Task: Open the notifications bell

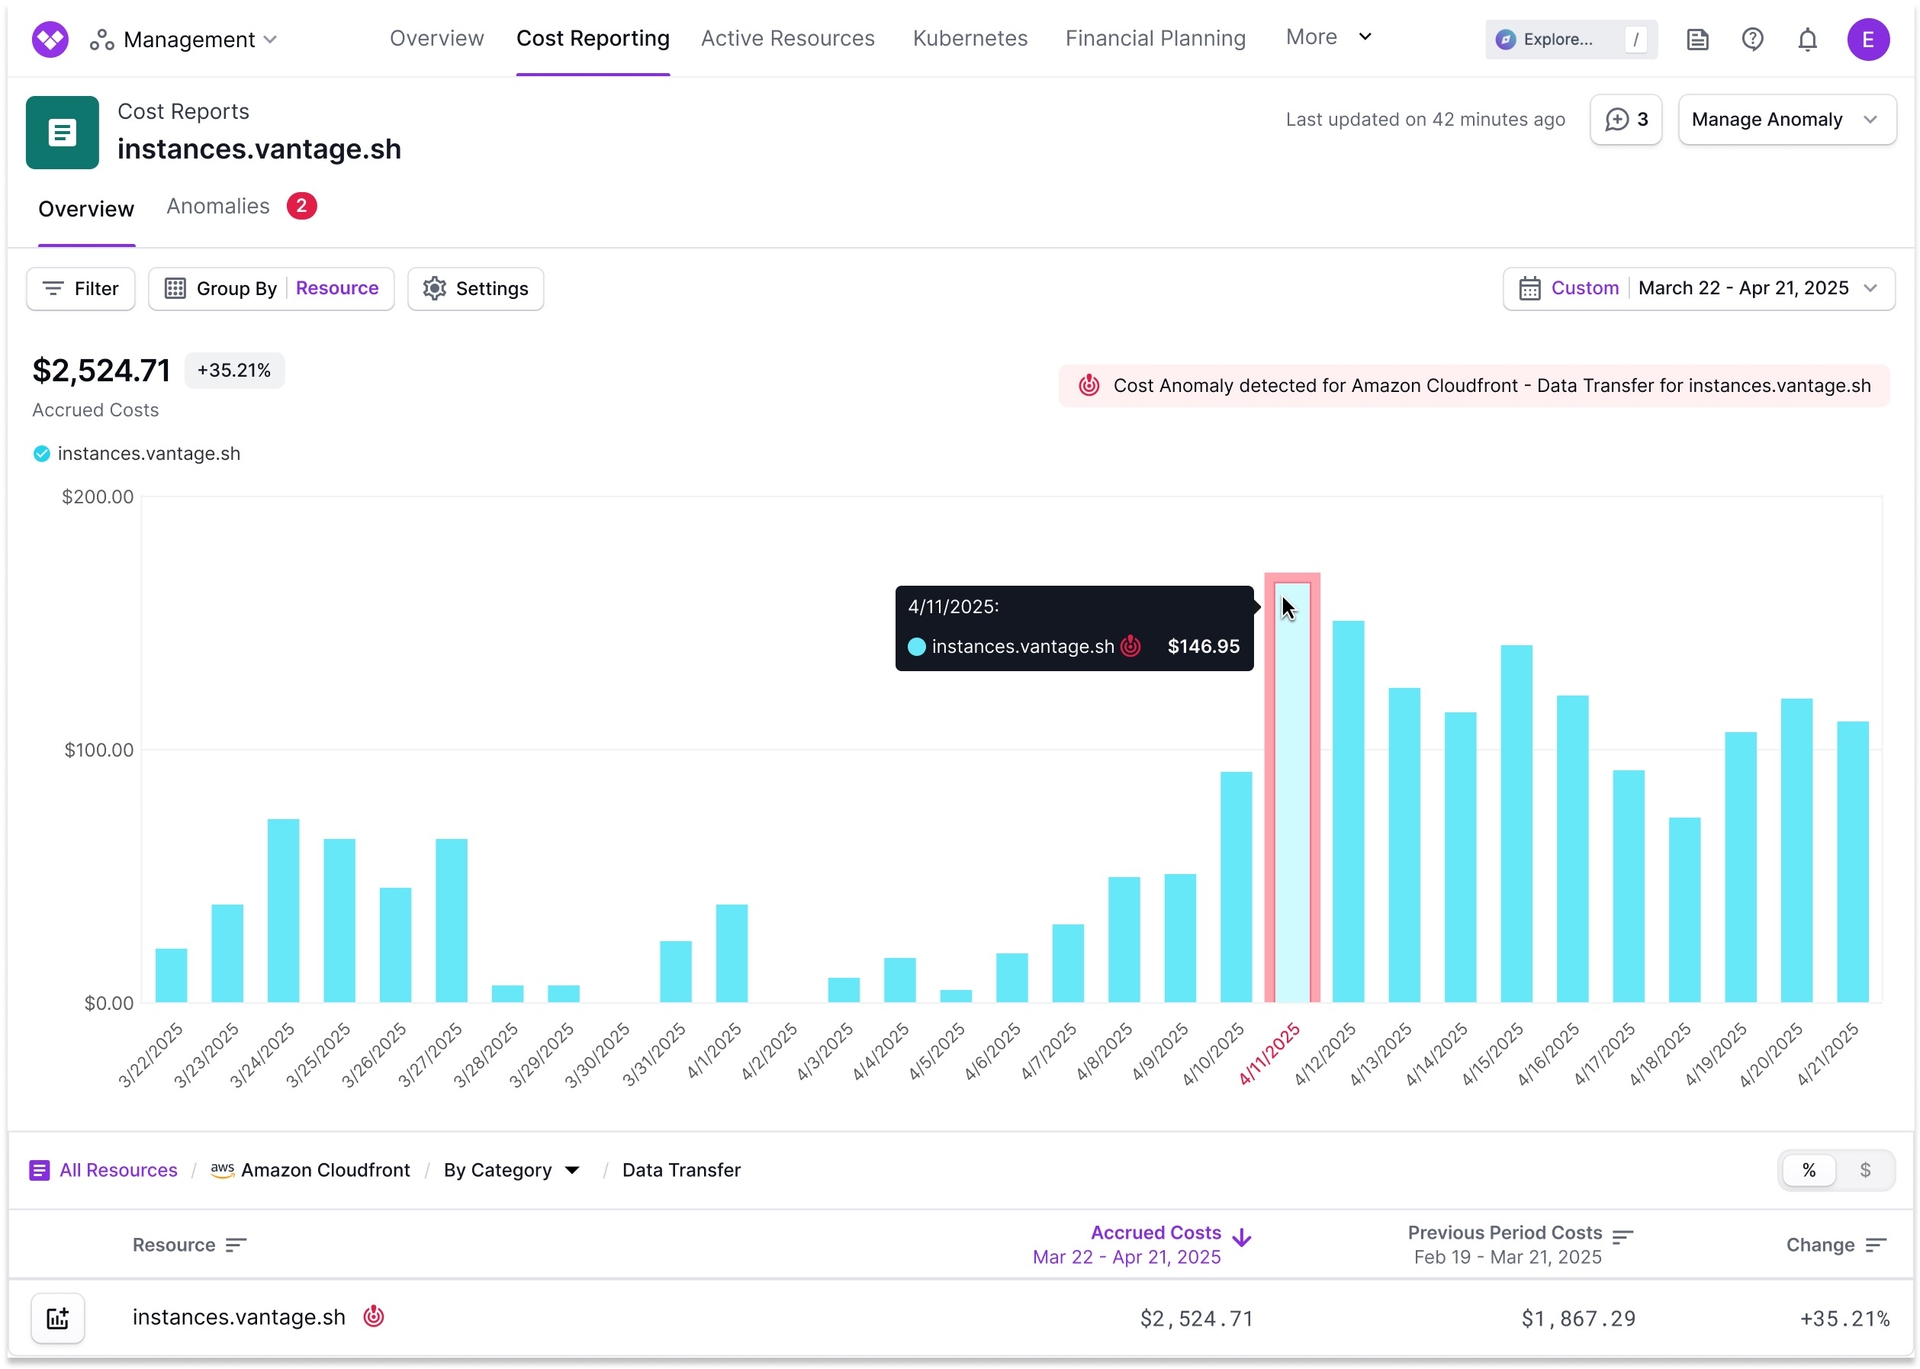Action: pos(1807,40)
